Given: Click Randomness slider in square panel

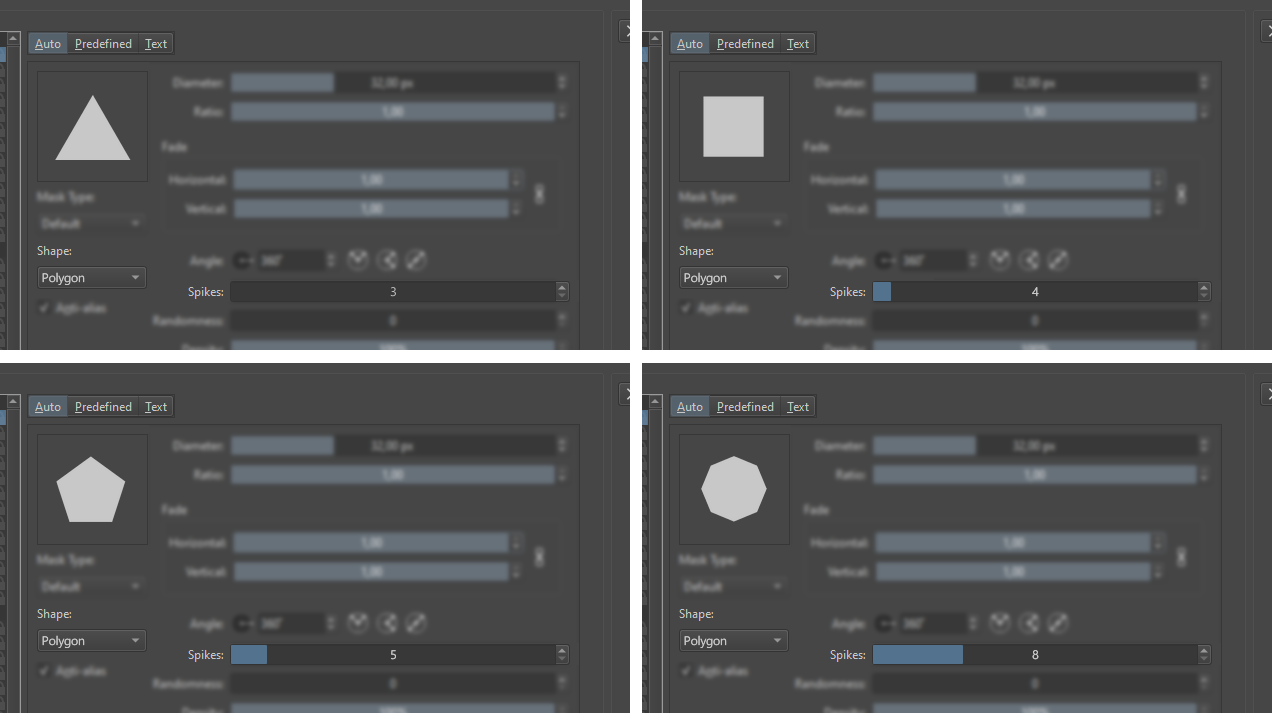Looking at the screenshot, I should tap(1035, 321).
